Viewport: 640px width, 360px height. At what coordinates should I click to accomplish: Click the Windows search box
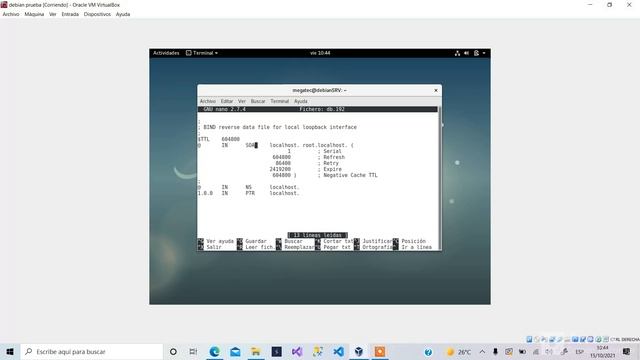(92, 351)
